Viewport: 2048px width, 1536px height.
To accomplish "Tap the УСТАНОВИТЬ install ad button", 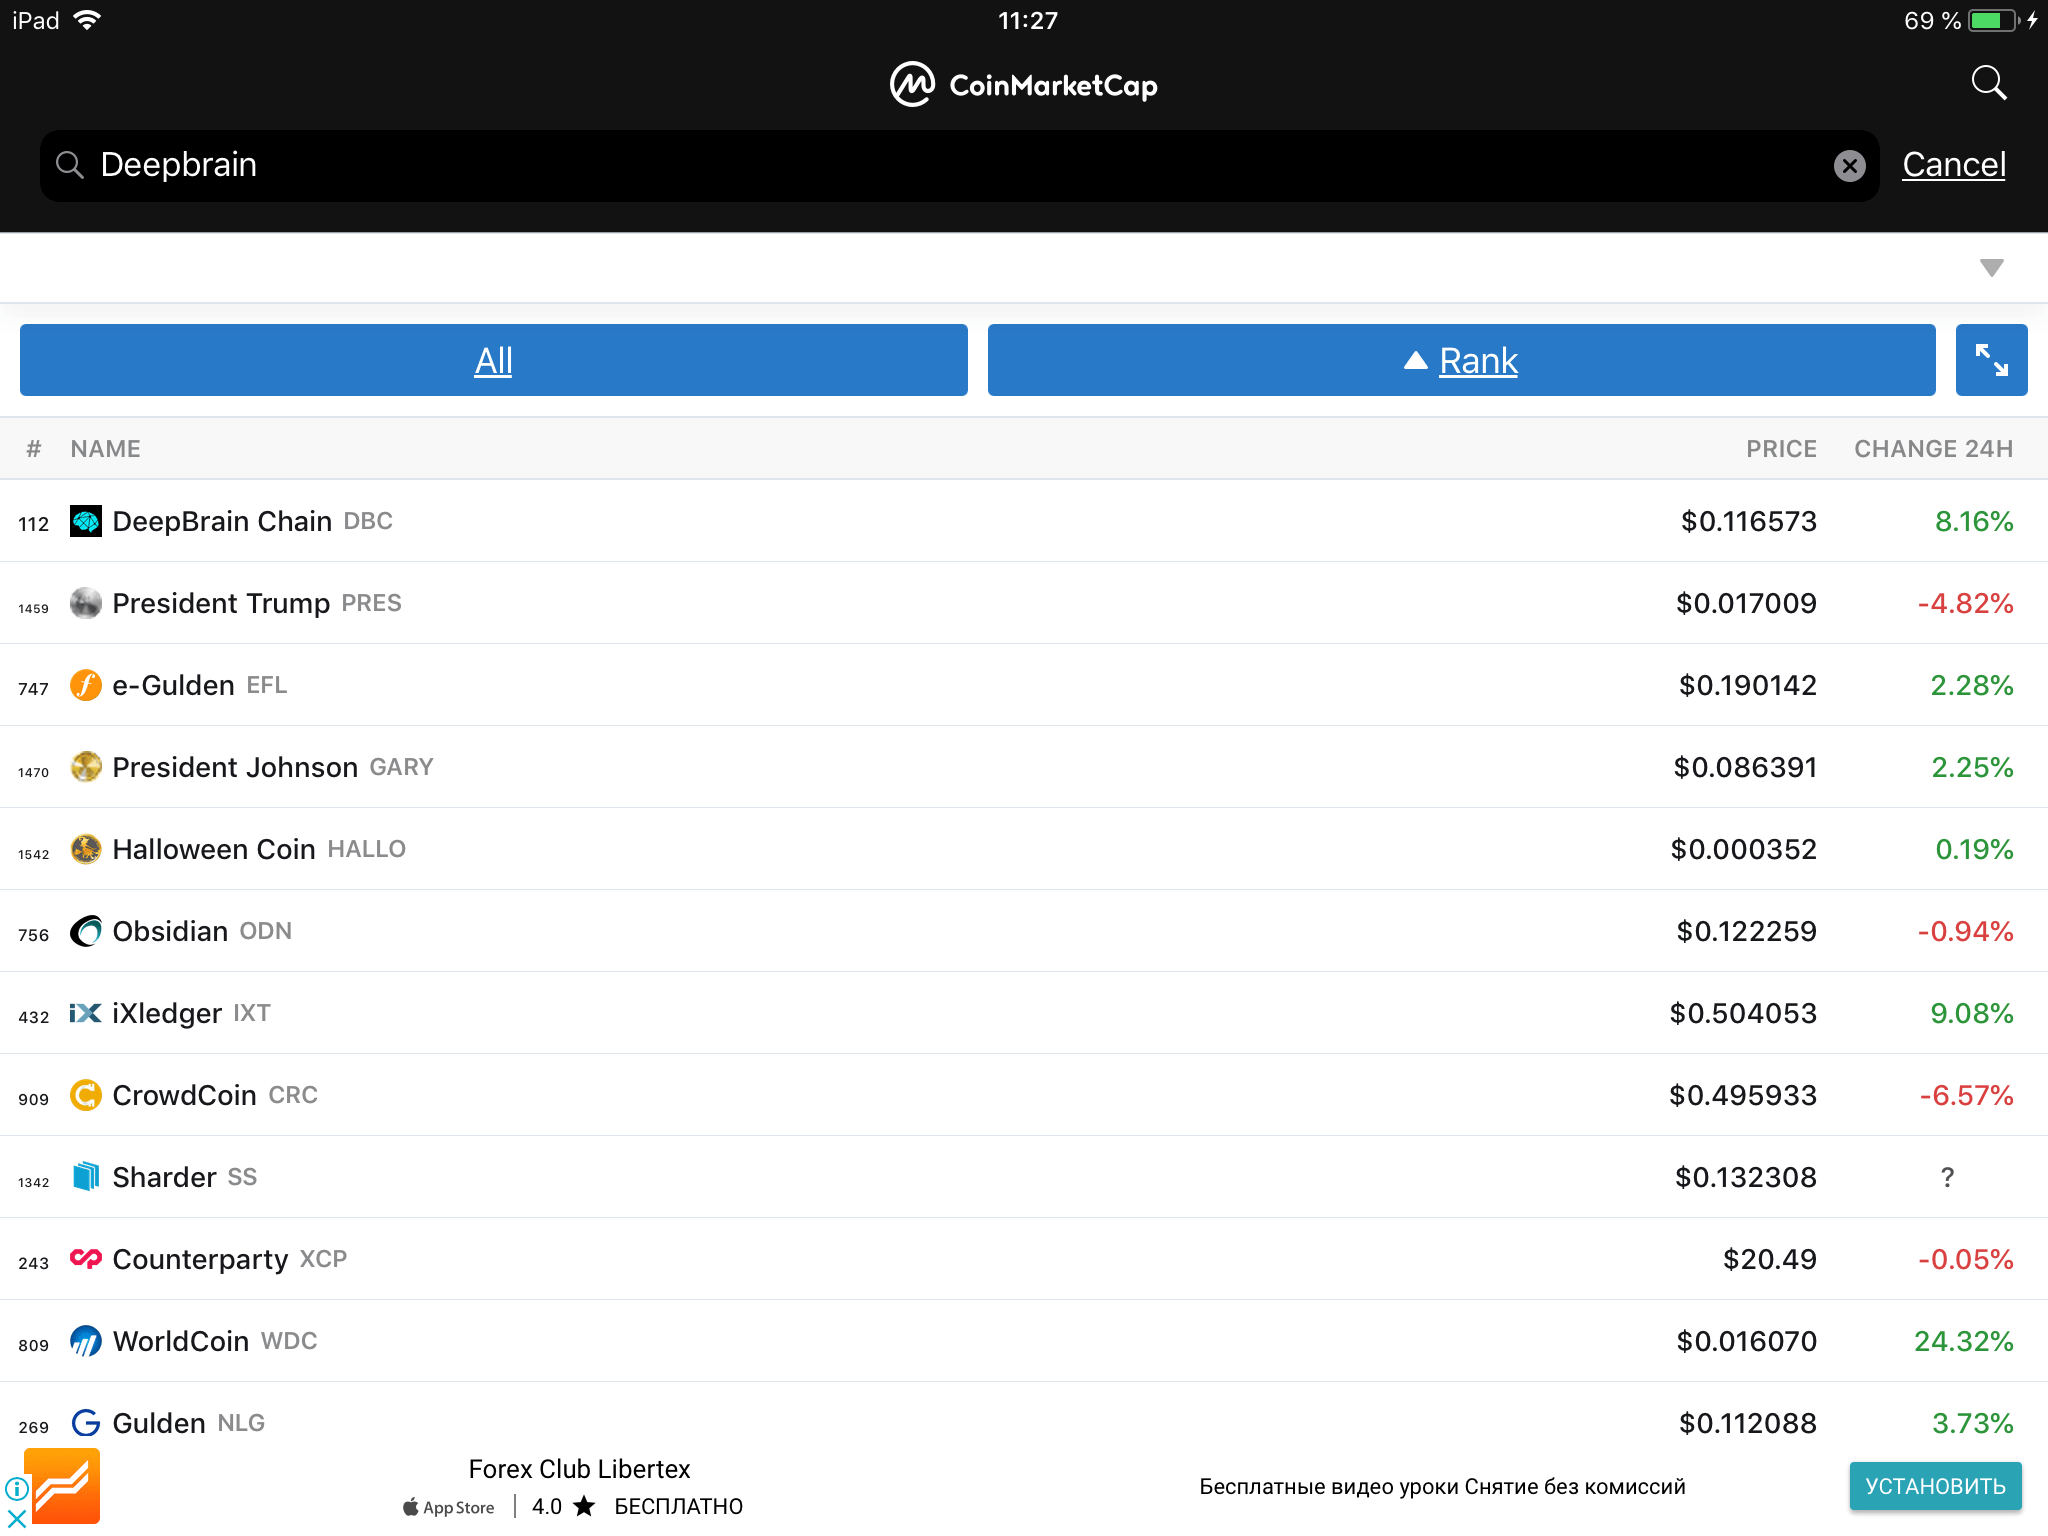I will [x=1935, y=1486].
